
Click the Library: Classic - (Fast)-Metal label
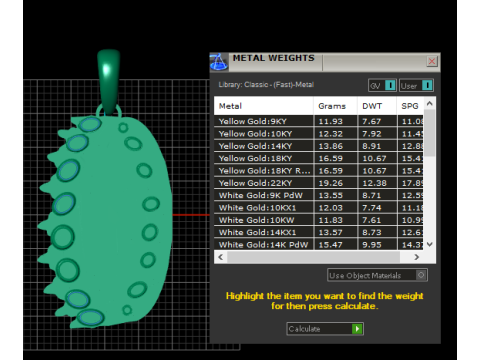(266, 85)
